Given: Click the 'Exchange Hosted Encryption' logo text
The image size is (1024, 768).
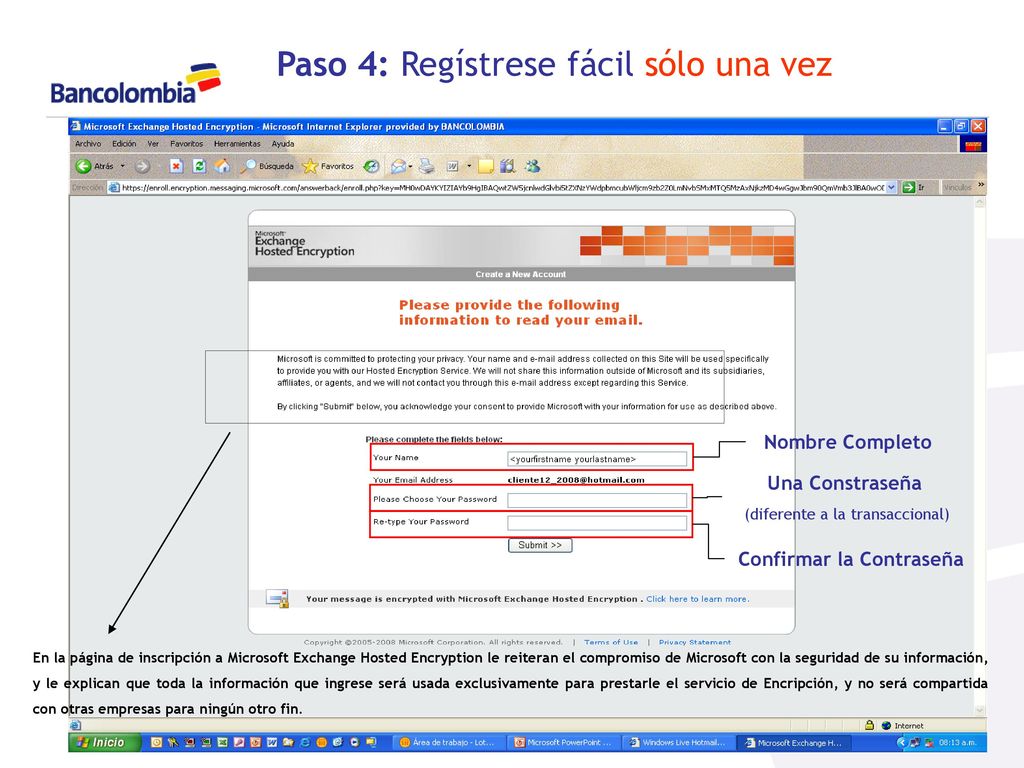Looking at the screenshot, I should coord(304,246).
